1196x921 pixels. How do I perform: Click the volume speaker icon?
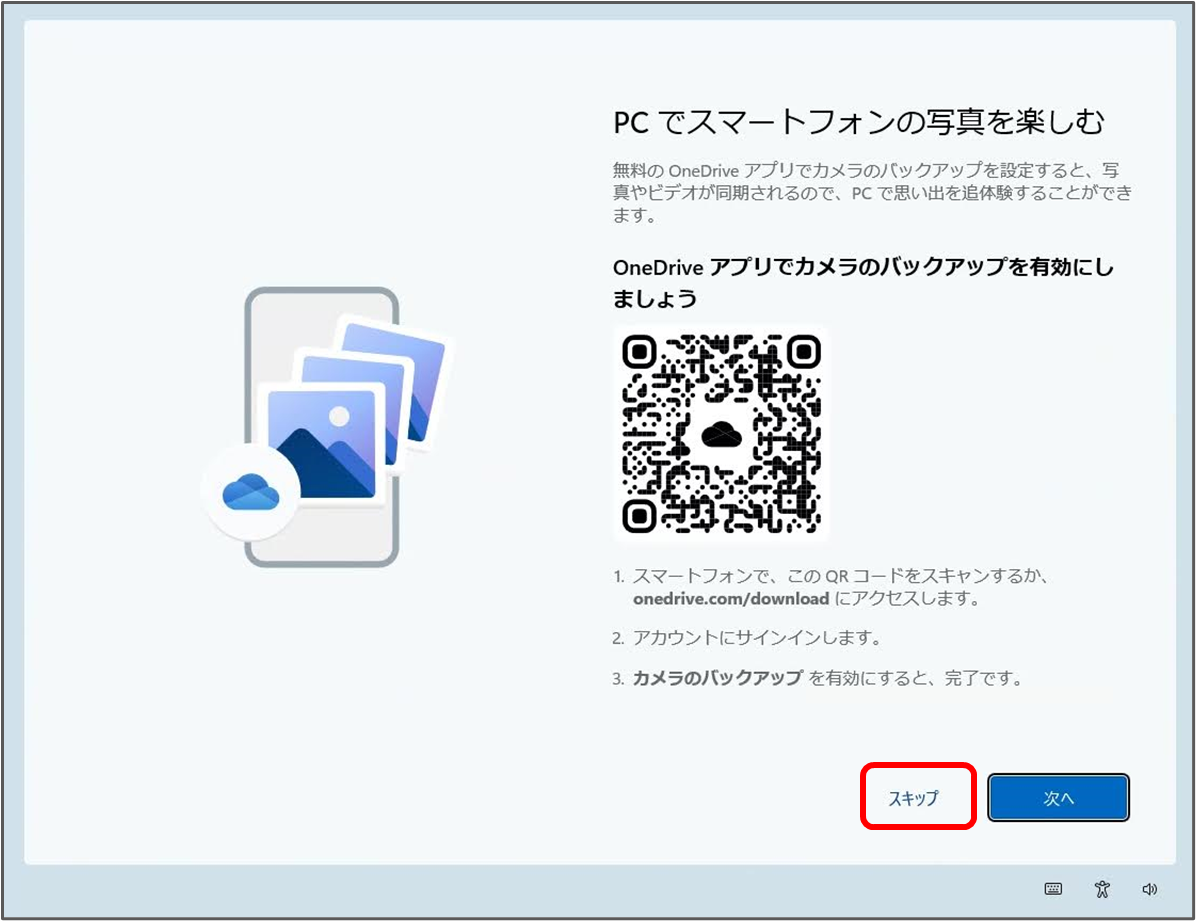pos(1149,888)
